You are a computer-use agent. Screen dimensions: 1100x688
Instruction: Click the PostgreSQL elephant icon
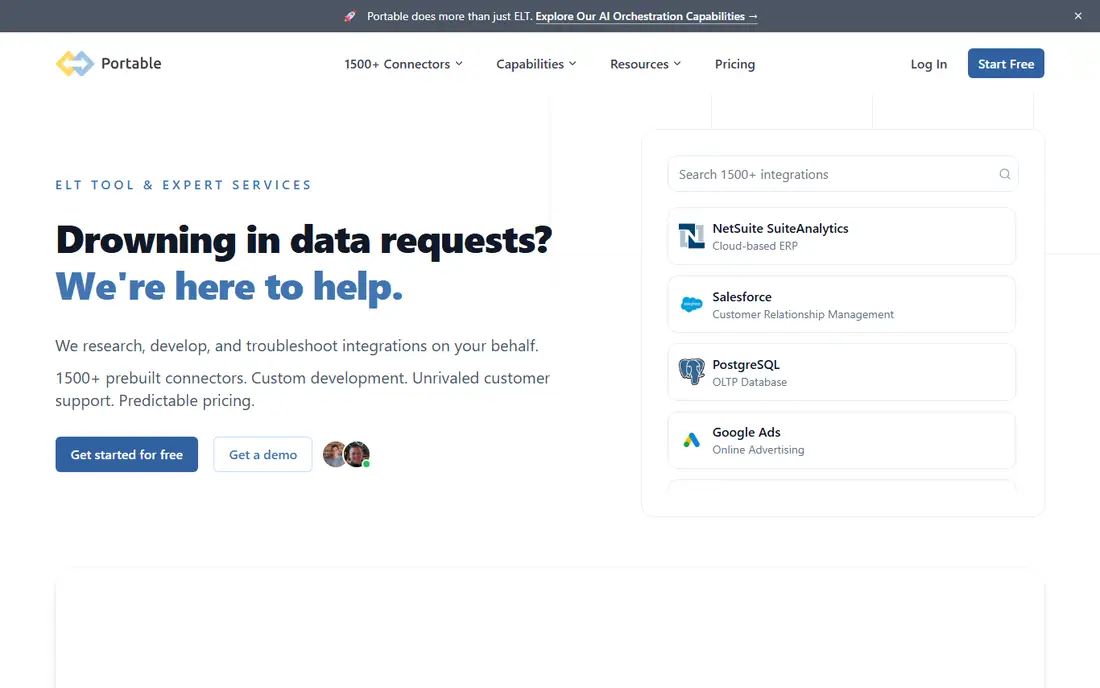tap(691, 372)
